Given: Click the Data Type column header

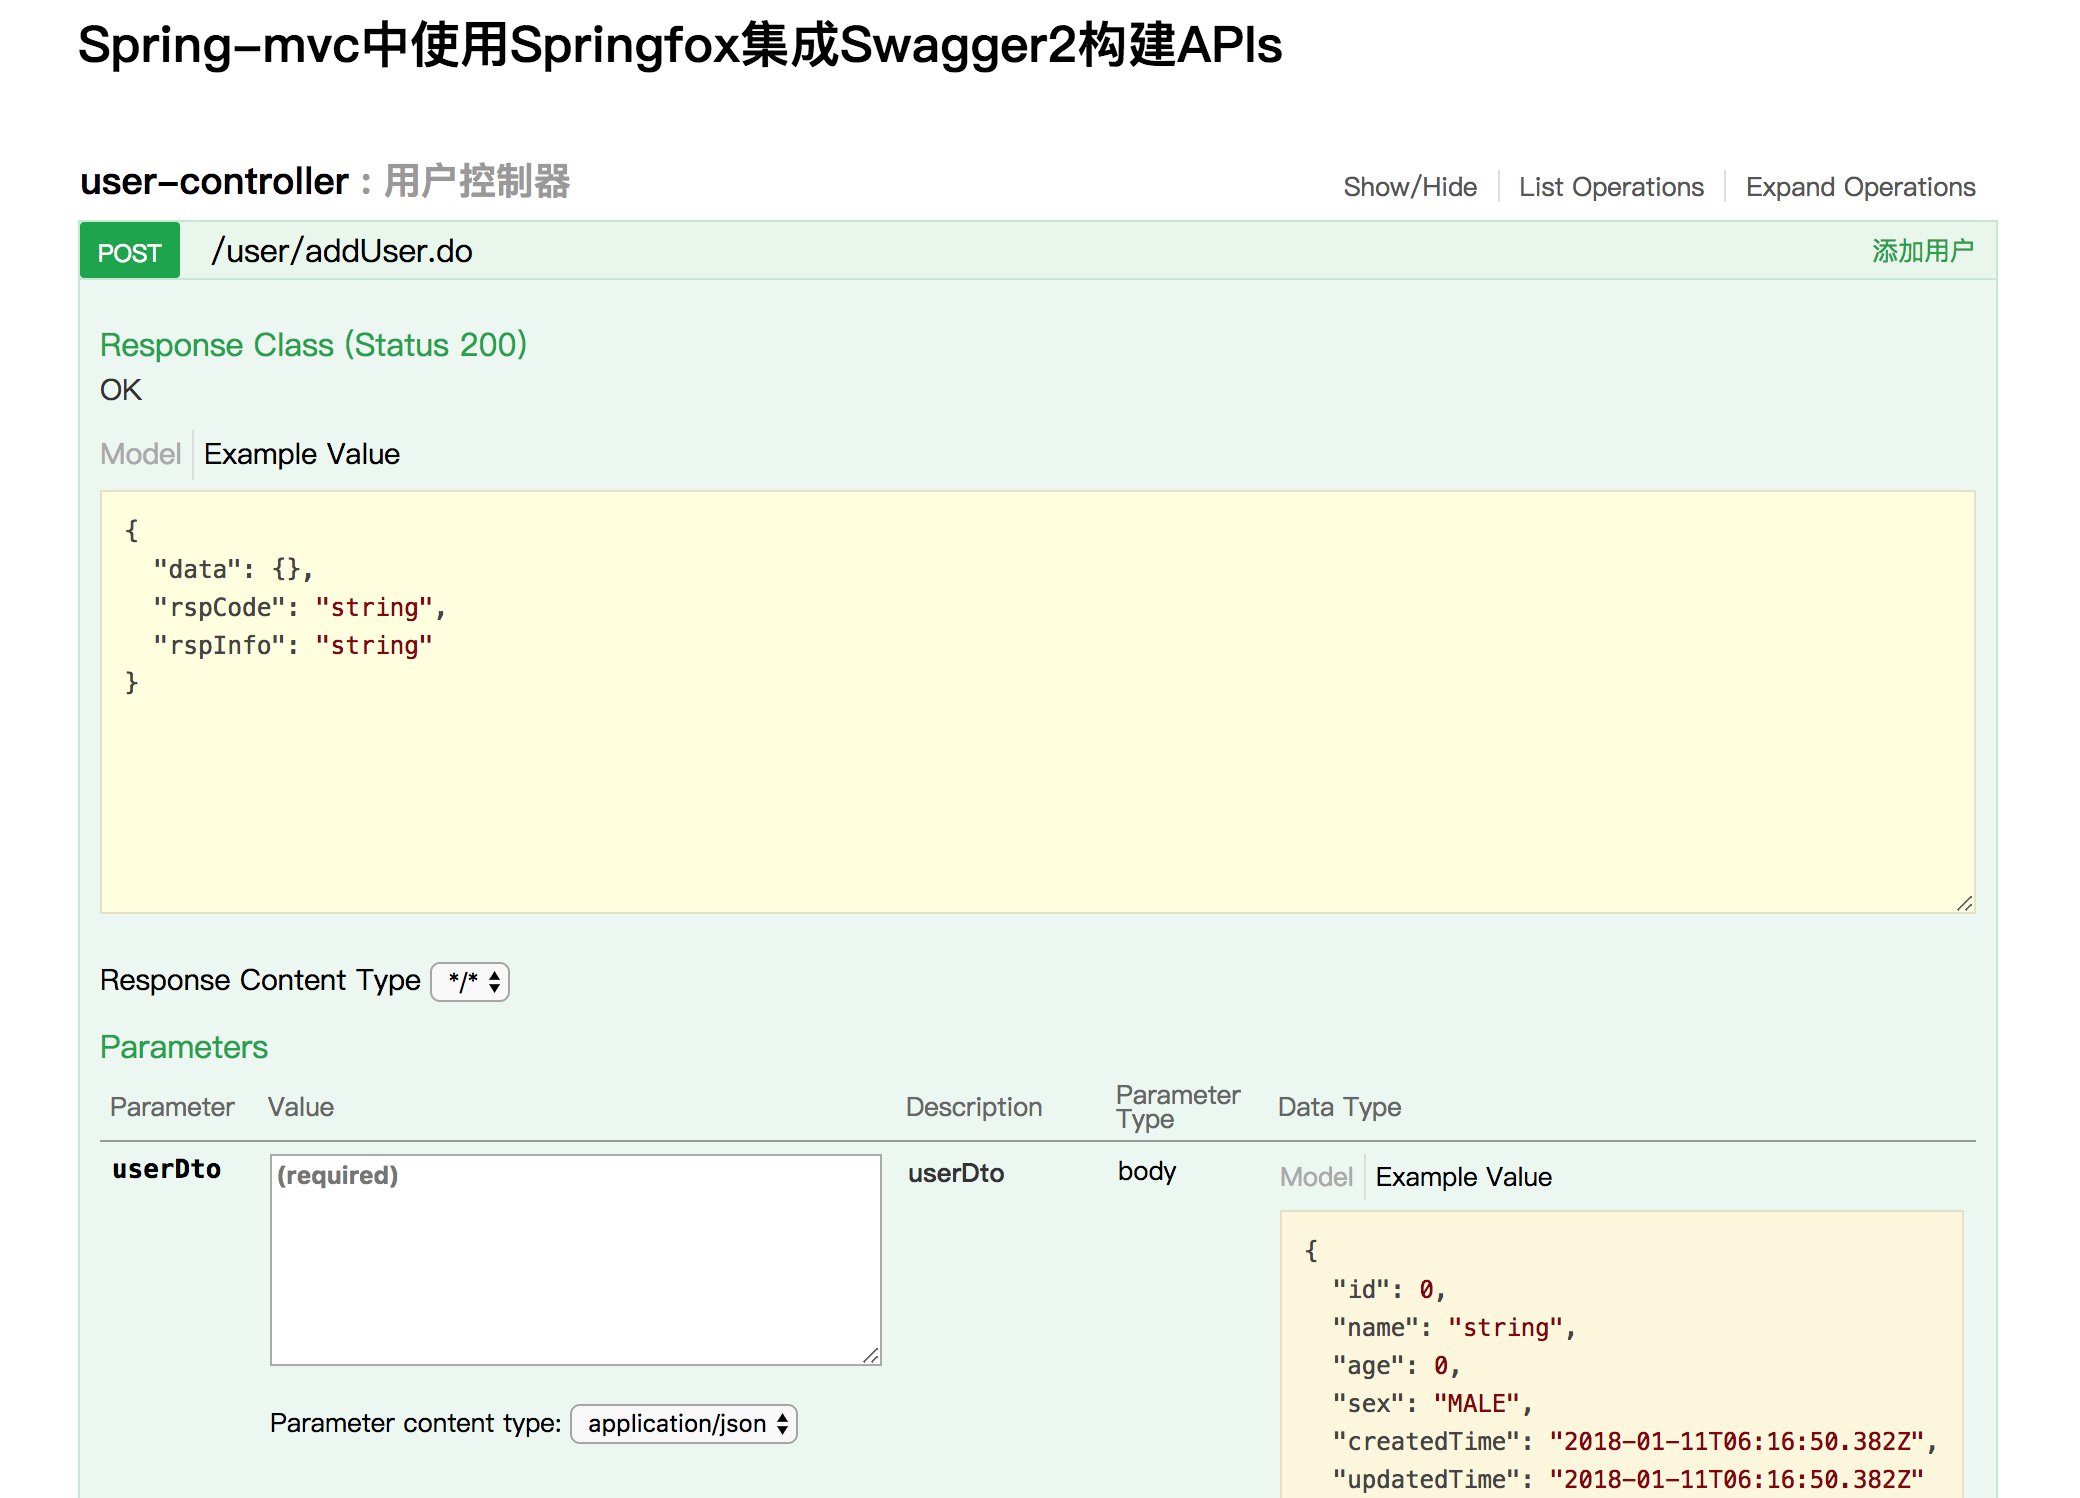Looking at the screenshot, I should 1339,1107.
